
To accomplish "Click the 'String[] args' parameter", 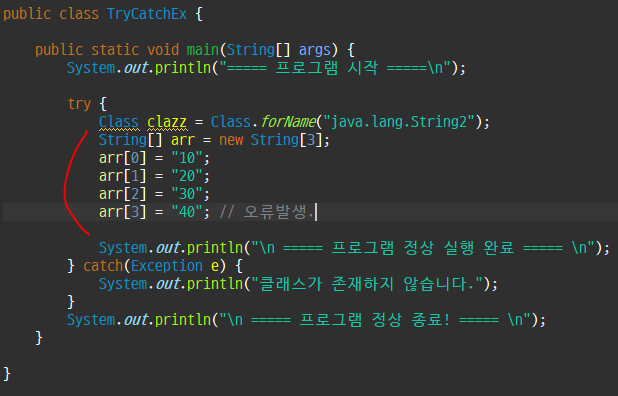I will click(x=278, y=50).
